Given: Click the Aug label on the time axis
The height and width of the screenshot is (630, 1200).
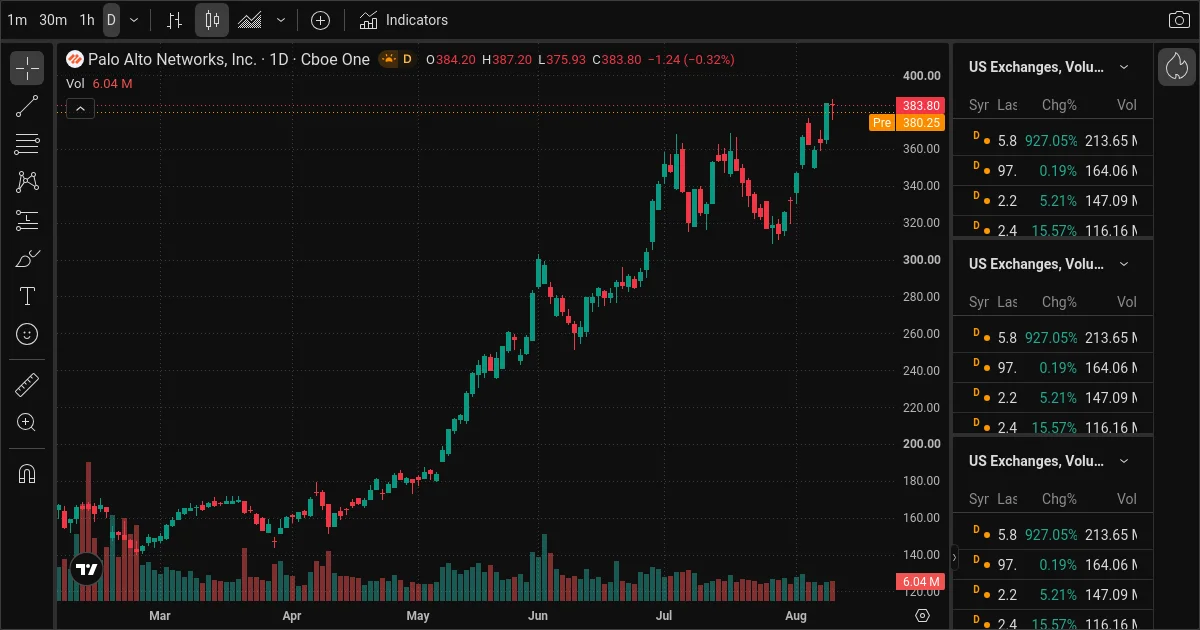Looking at the screenshot, I should click(x=796, y=616).
